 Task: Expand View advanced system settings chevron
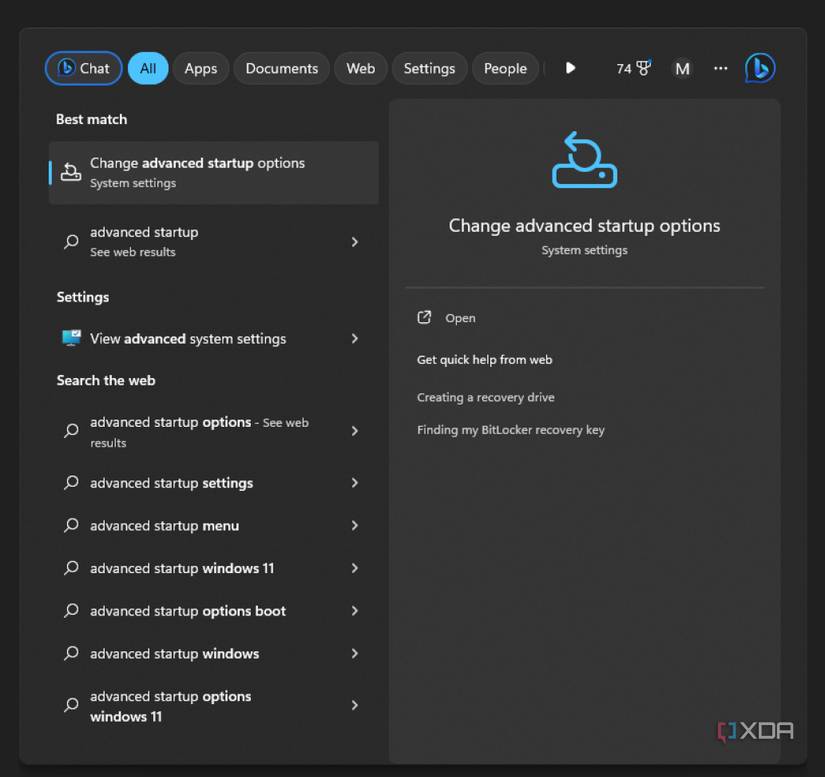(x=355, y=338)
